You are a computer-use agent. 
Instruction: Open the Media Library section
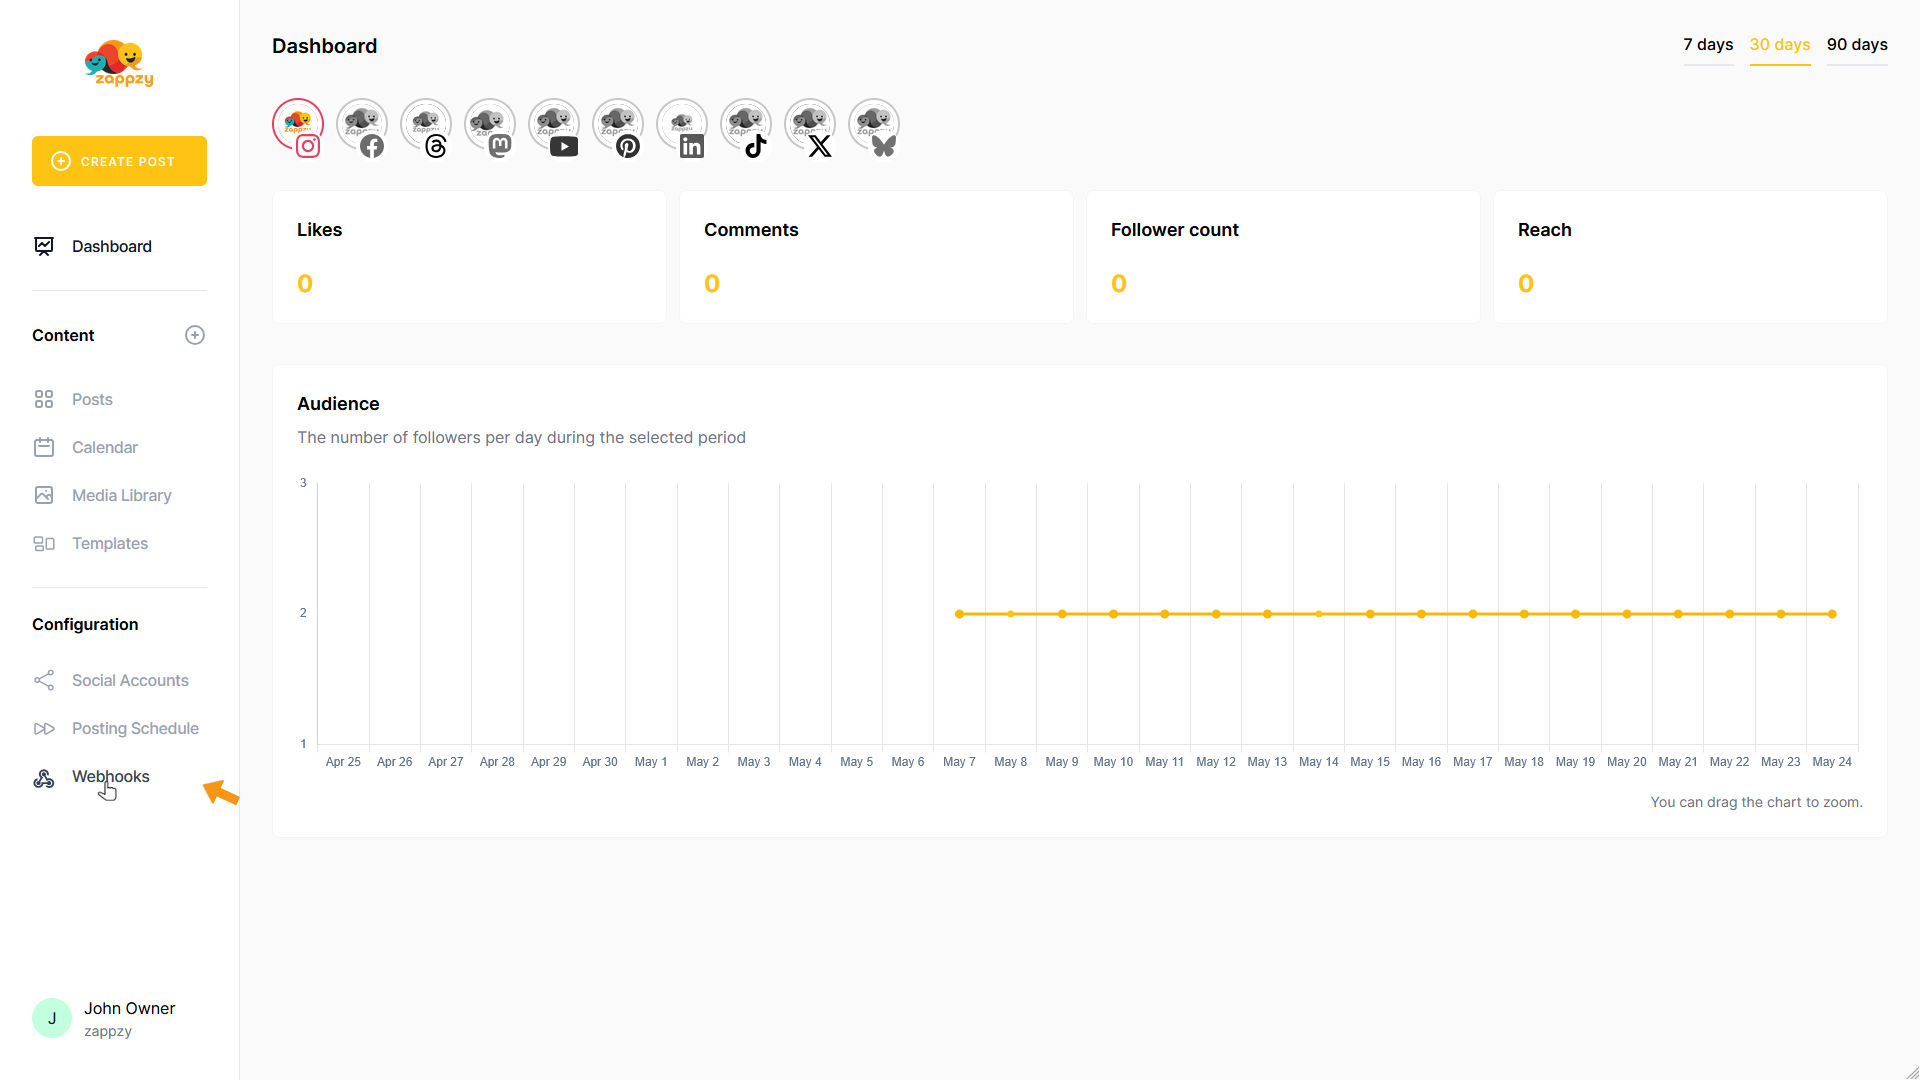coord(121,496)
